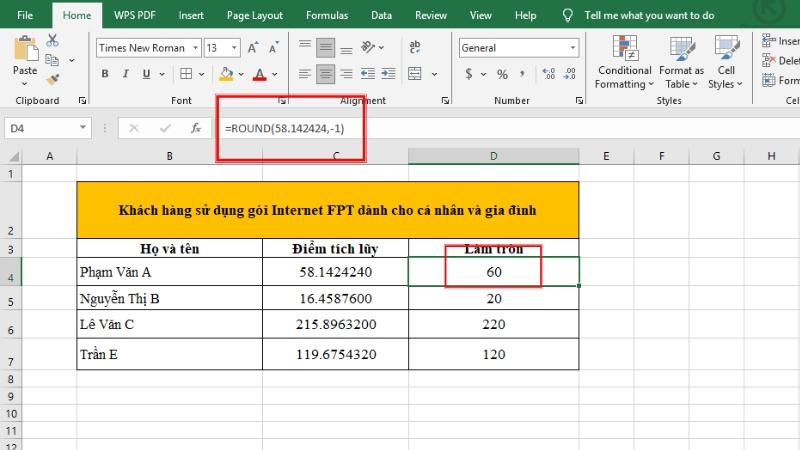Click Increase Indent icon
Image resolution: width=800 pixels, height=450 pixels.
388,74
